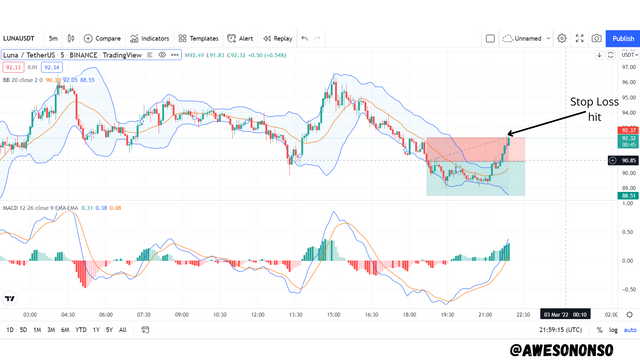
Task: Open the go-to-date calendar icon
Action: [x=145, y=329]
